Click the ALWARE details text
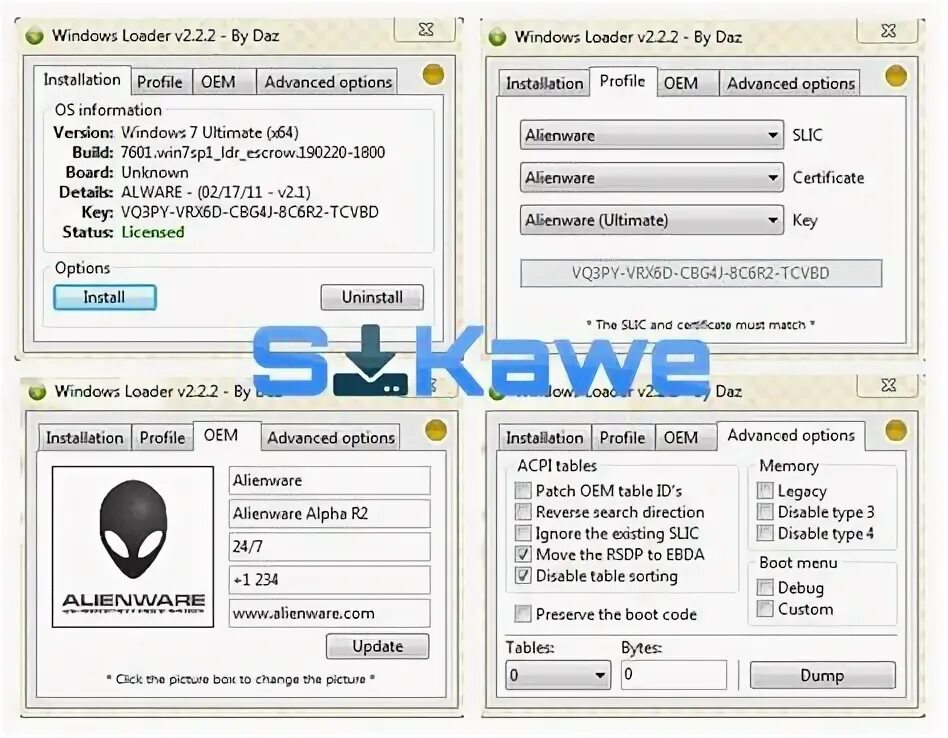Screen dimensions: 948x738 point(216,192)
